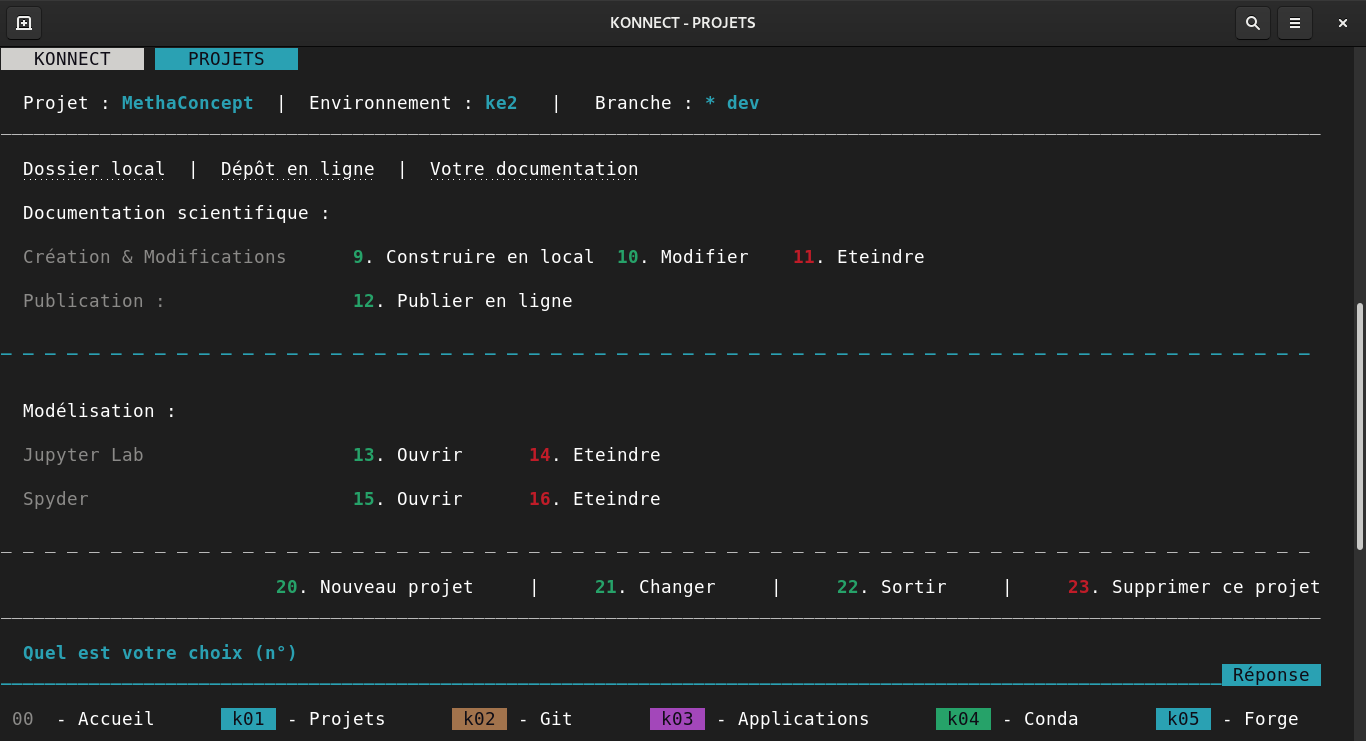Open the Dossier local link
This screenshot has width=1366, height=741.
(x=94, y=169)
